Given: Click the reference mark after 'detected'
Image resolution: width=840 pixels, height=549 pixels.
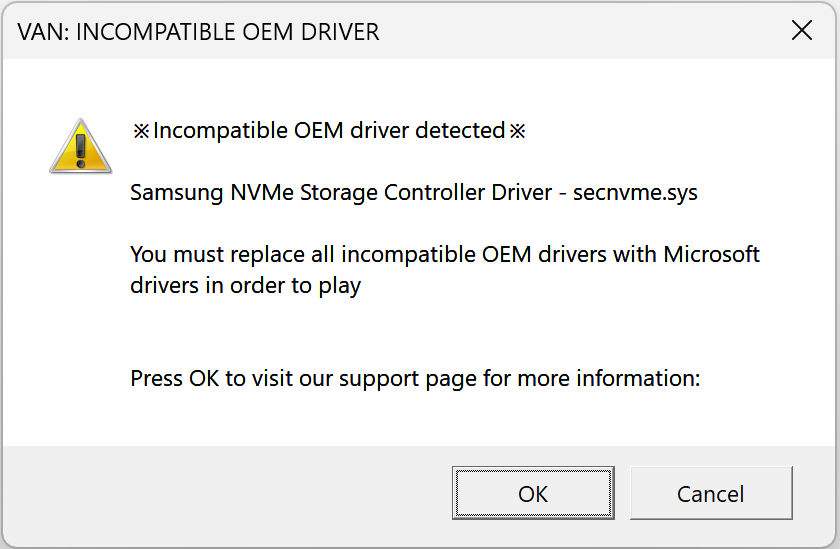Looking at the screenshot, I should point(517,131).
